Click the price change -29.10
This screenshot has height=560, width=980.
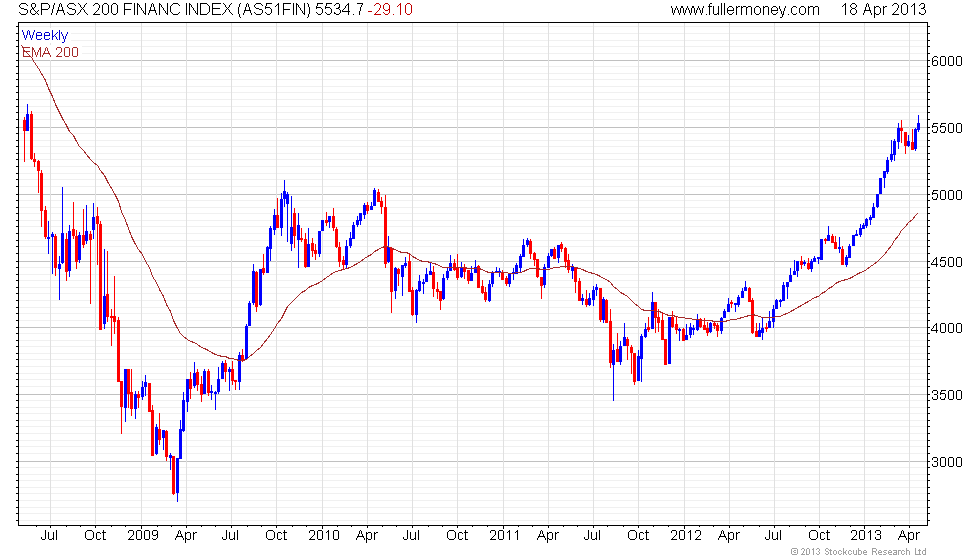click(x=390, y=9)
